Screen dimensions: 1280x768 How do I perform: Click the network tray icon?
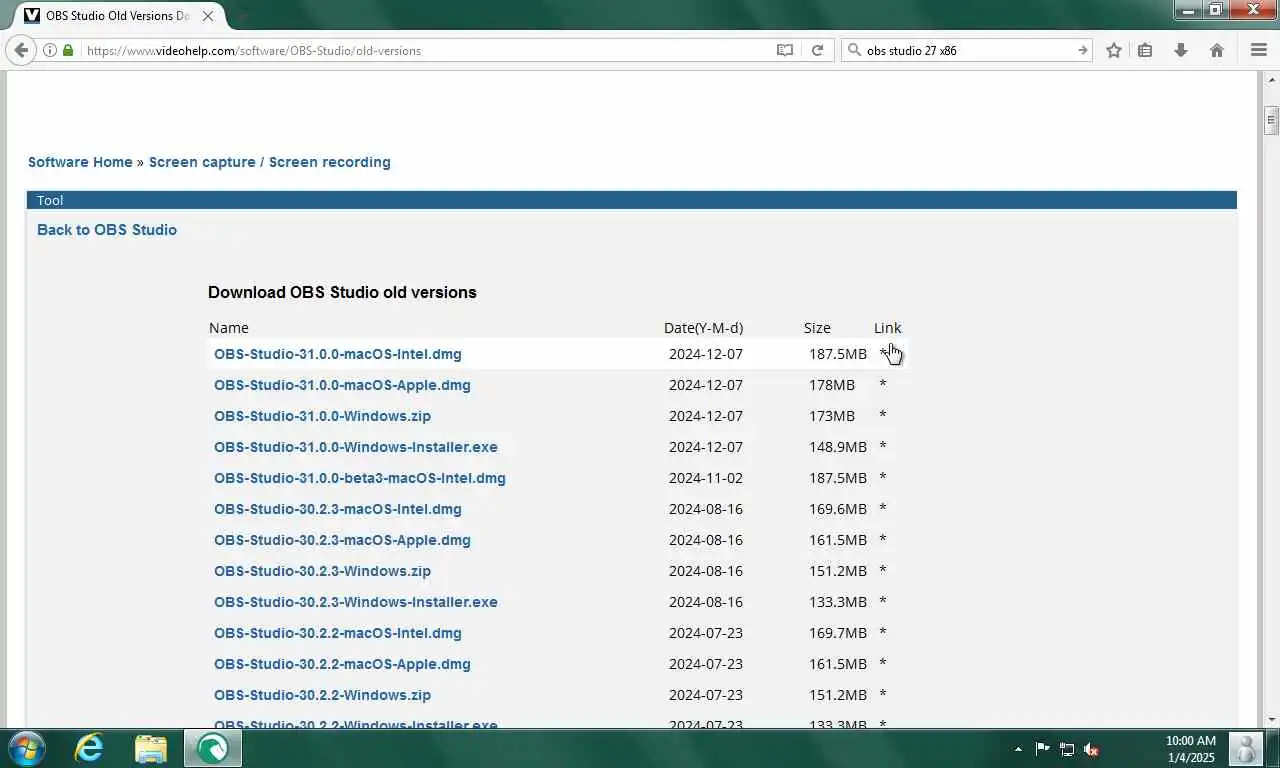pyautogui.click(x=1067, y=749)
